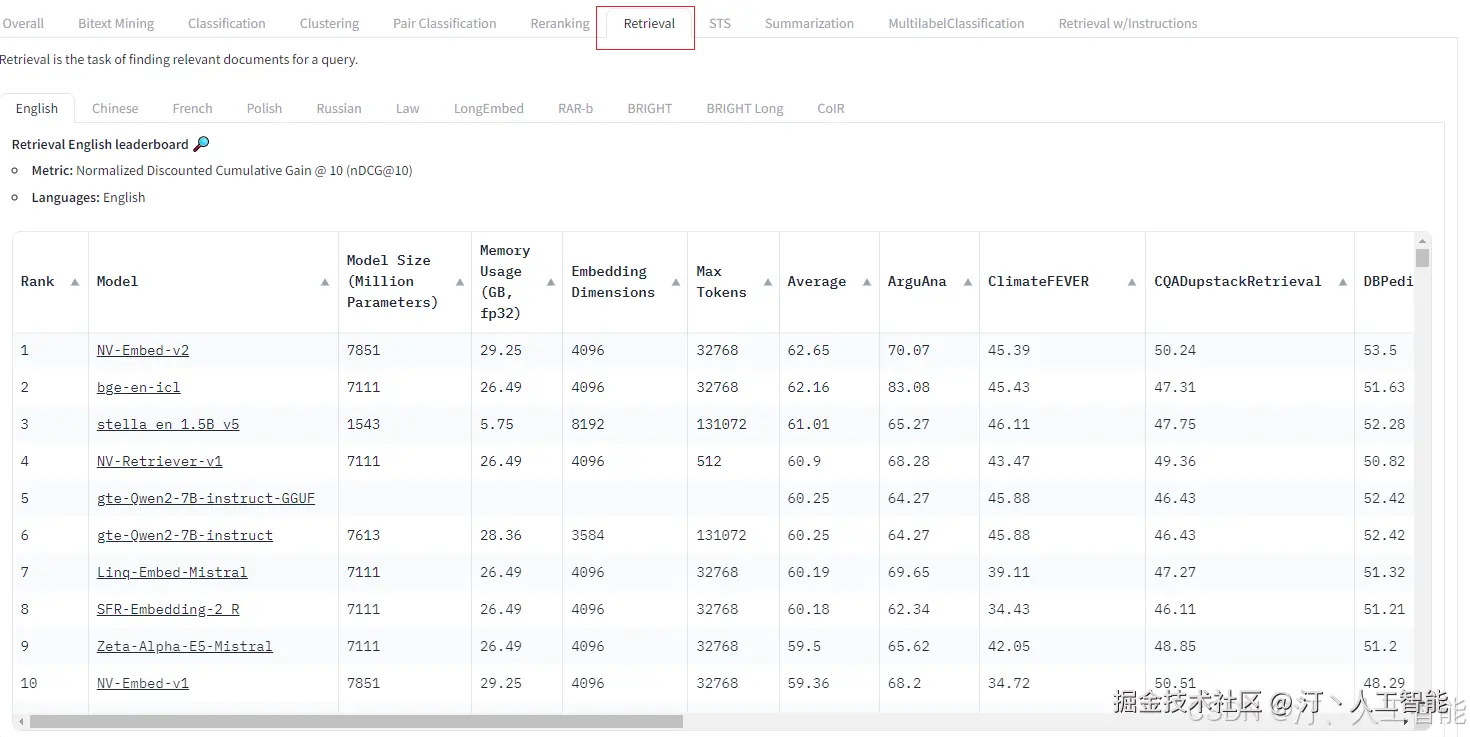Switch to Bitext Mining tab

tap(116, 23)
